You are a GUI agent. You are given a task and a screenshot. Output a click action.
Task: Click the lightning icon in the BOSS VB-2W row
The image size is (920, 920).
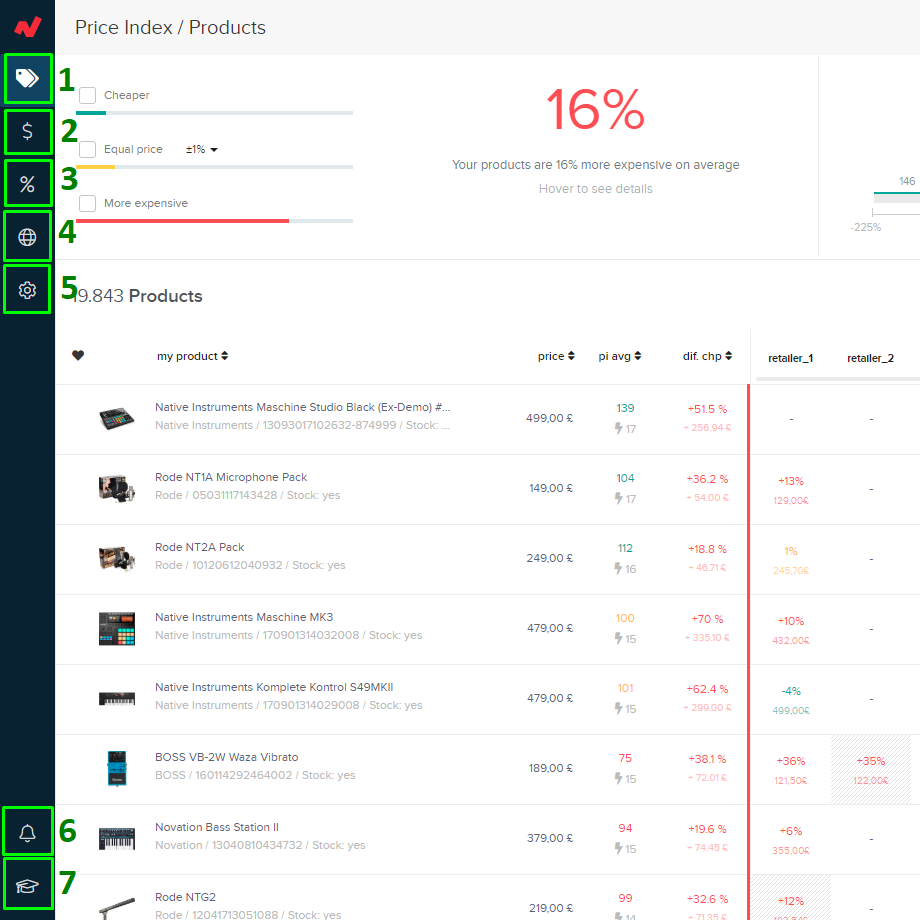[x=618, y=778]
